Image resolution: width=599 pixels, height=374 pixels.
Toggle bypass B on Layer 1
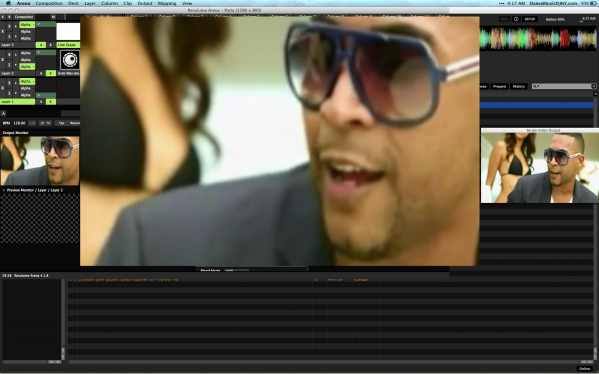coord(9,83)
